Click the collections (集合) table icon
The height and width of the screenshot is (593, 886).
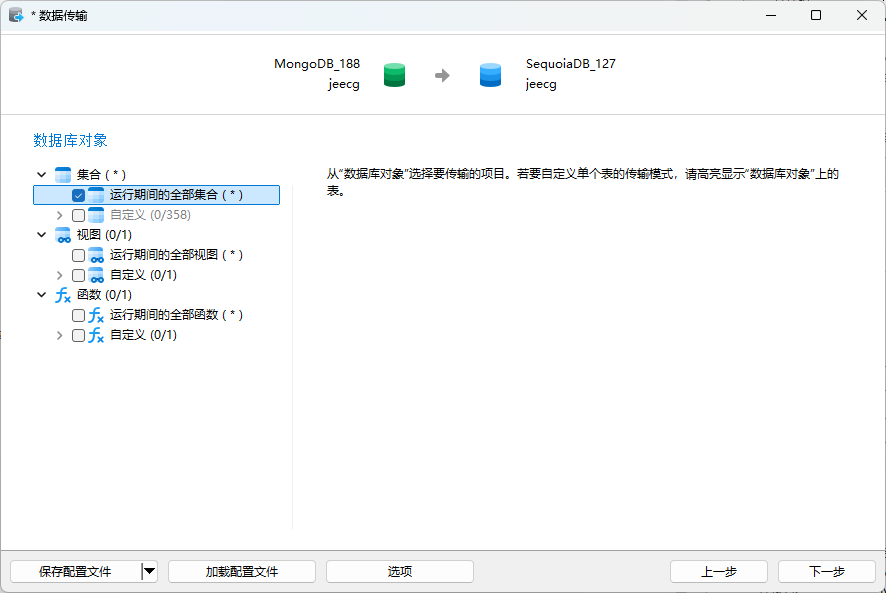pos(63,175)
